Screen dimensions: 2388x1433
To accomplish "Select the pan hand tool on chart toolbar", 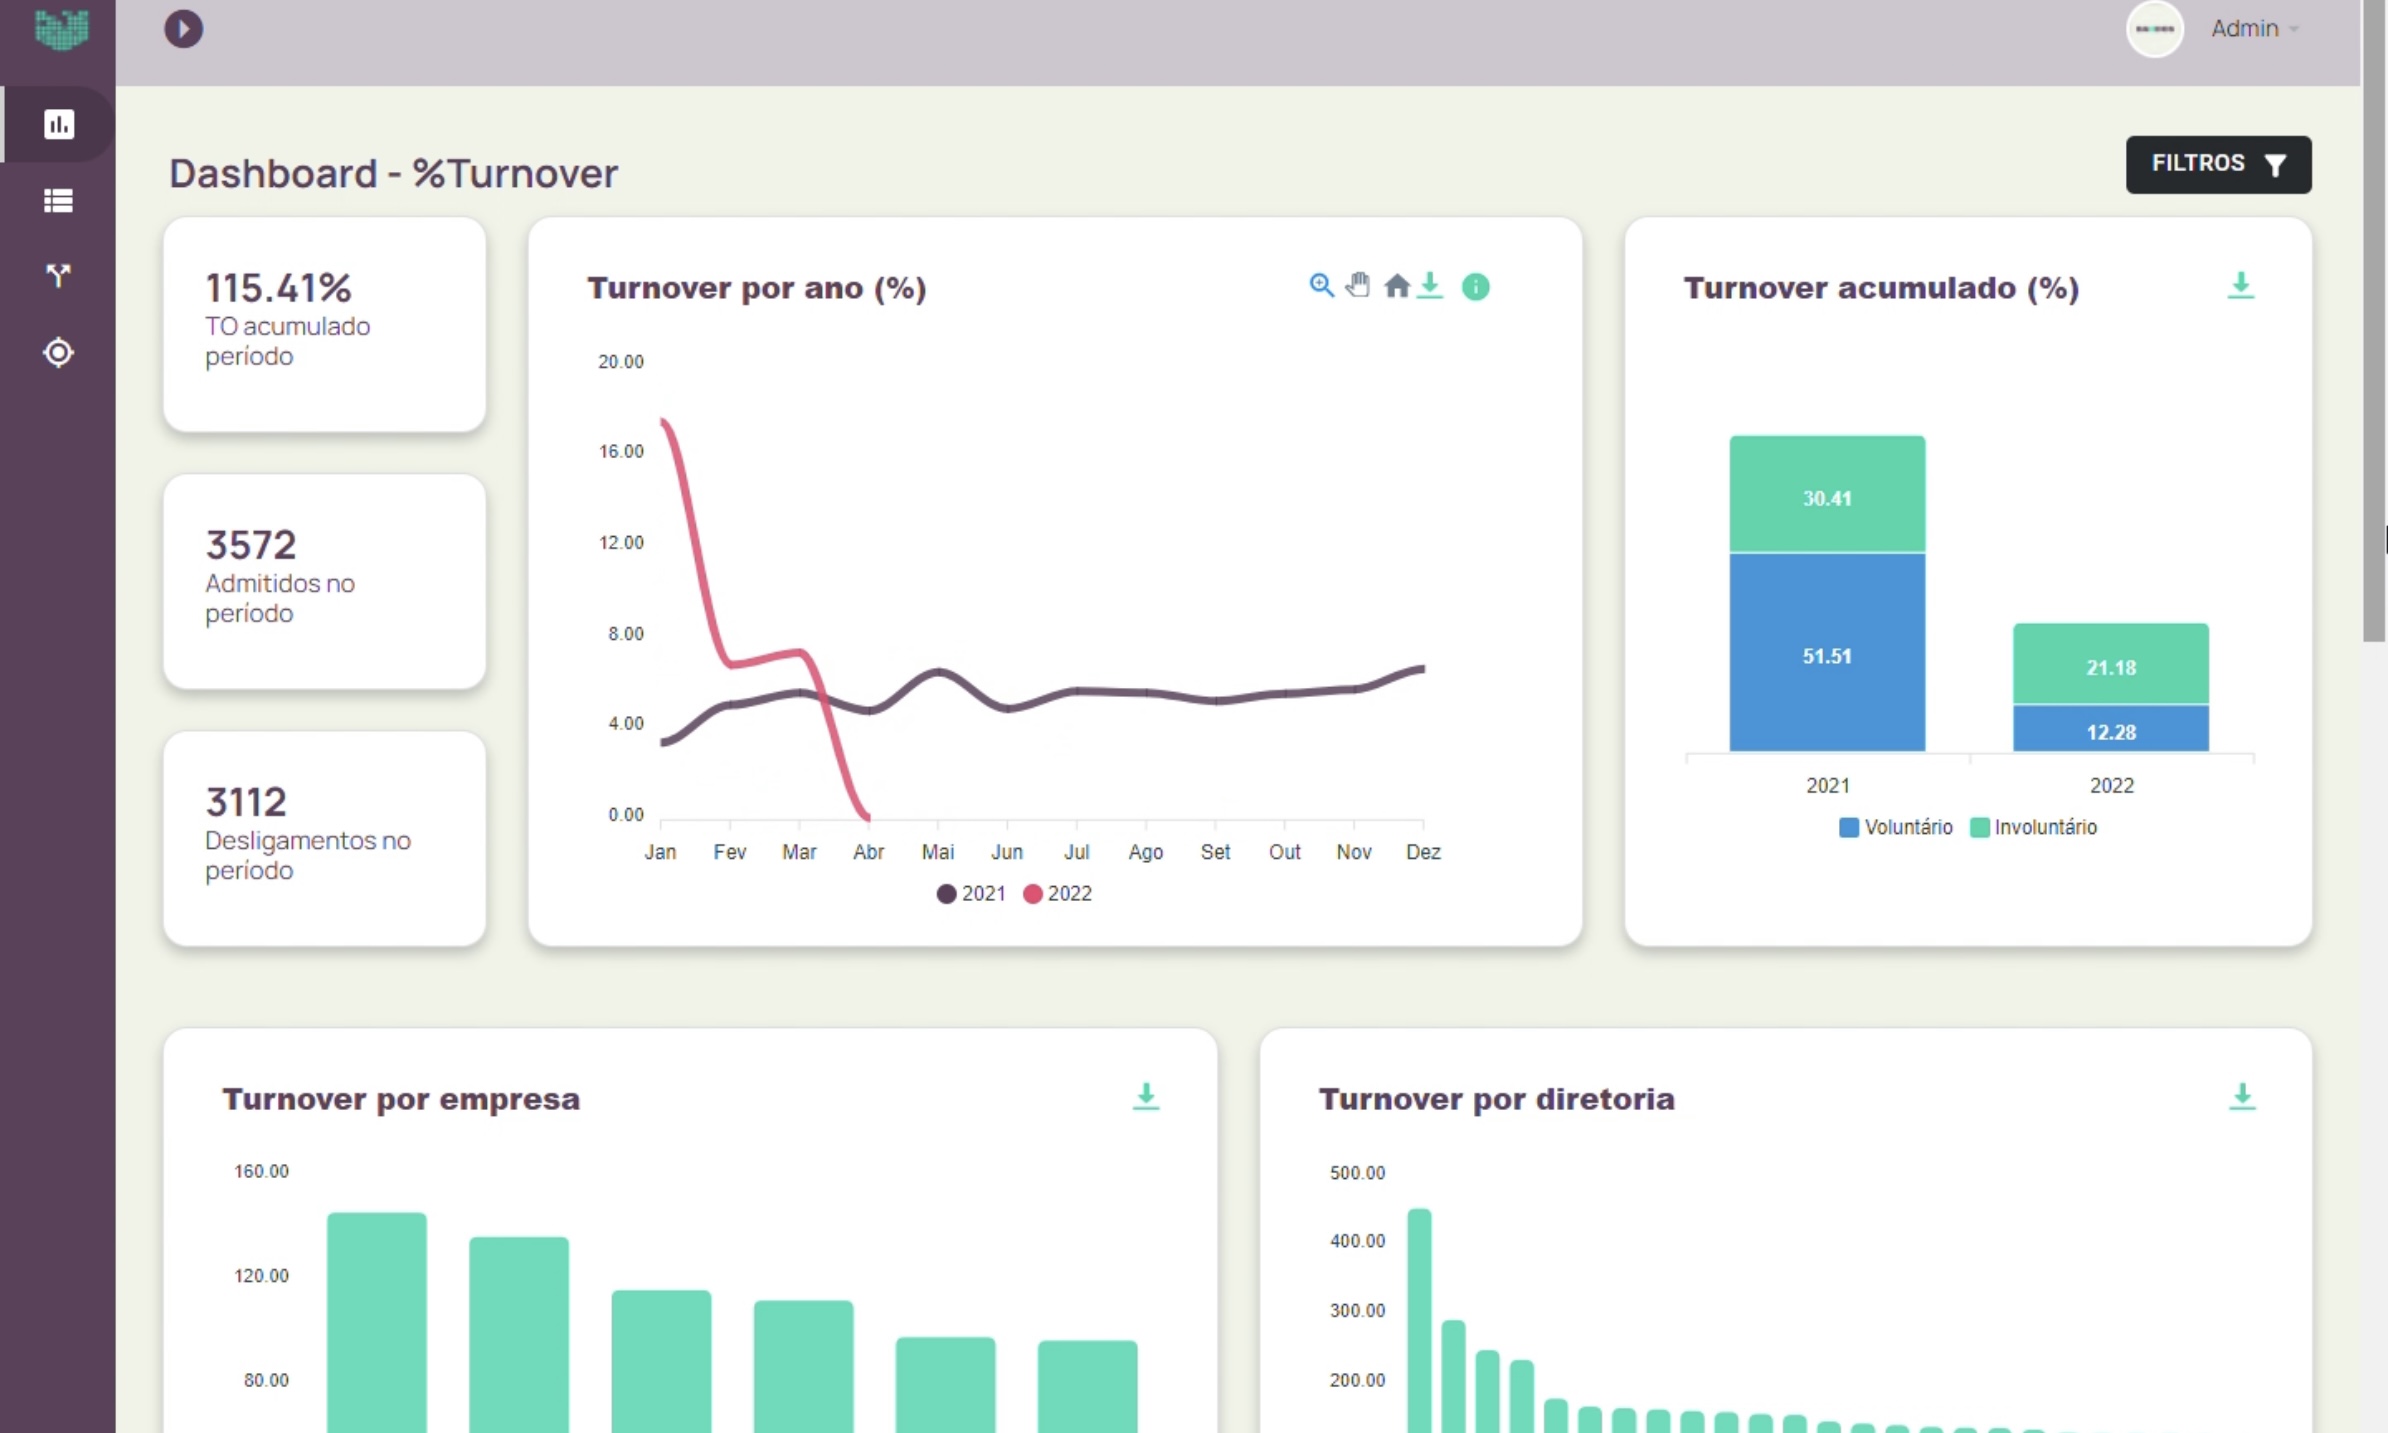I will coord(1357,286).
